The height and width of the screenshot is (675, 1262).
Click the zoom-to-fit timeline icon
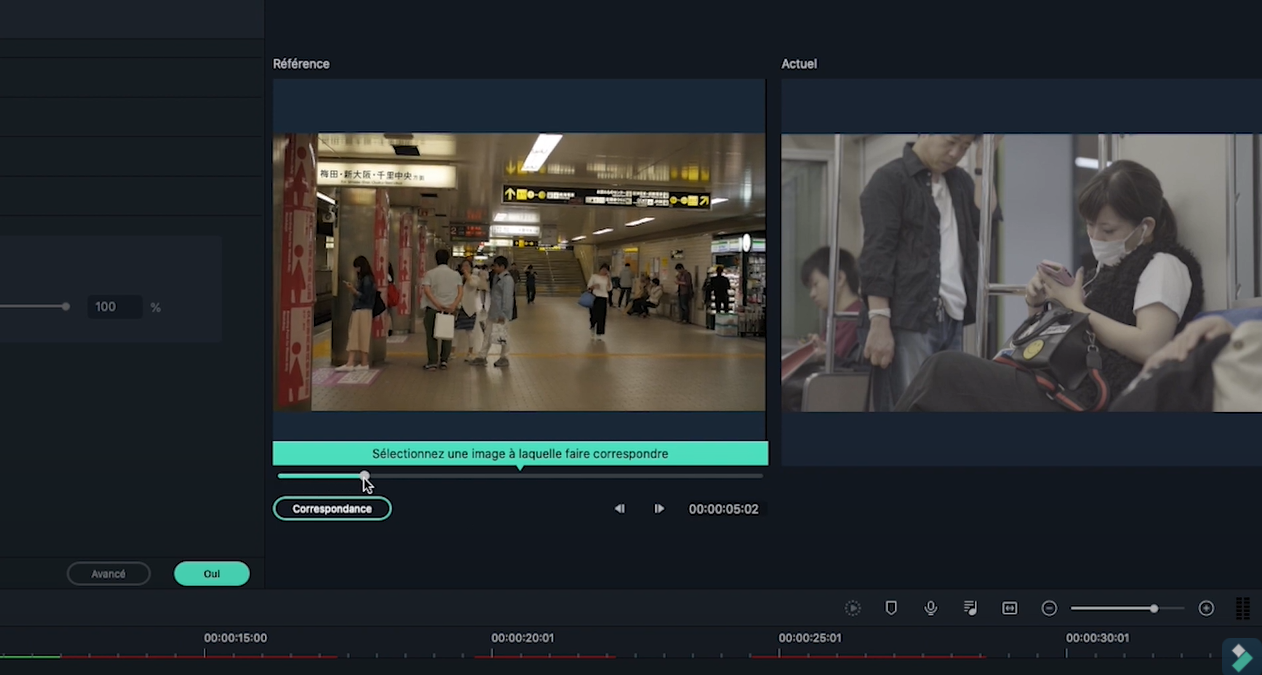point(1010,608)
